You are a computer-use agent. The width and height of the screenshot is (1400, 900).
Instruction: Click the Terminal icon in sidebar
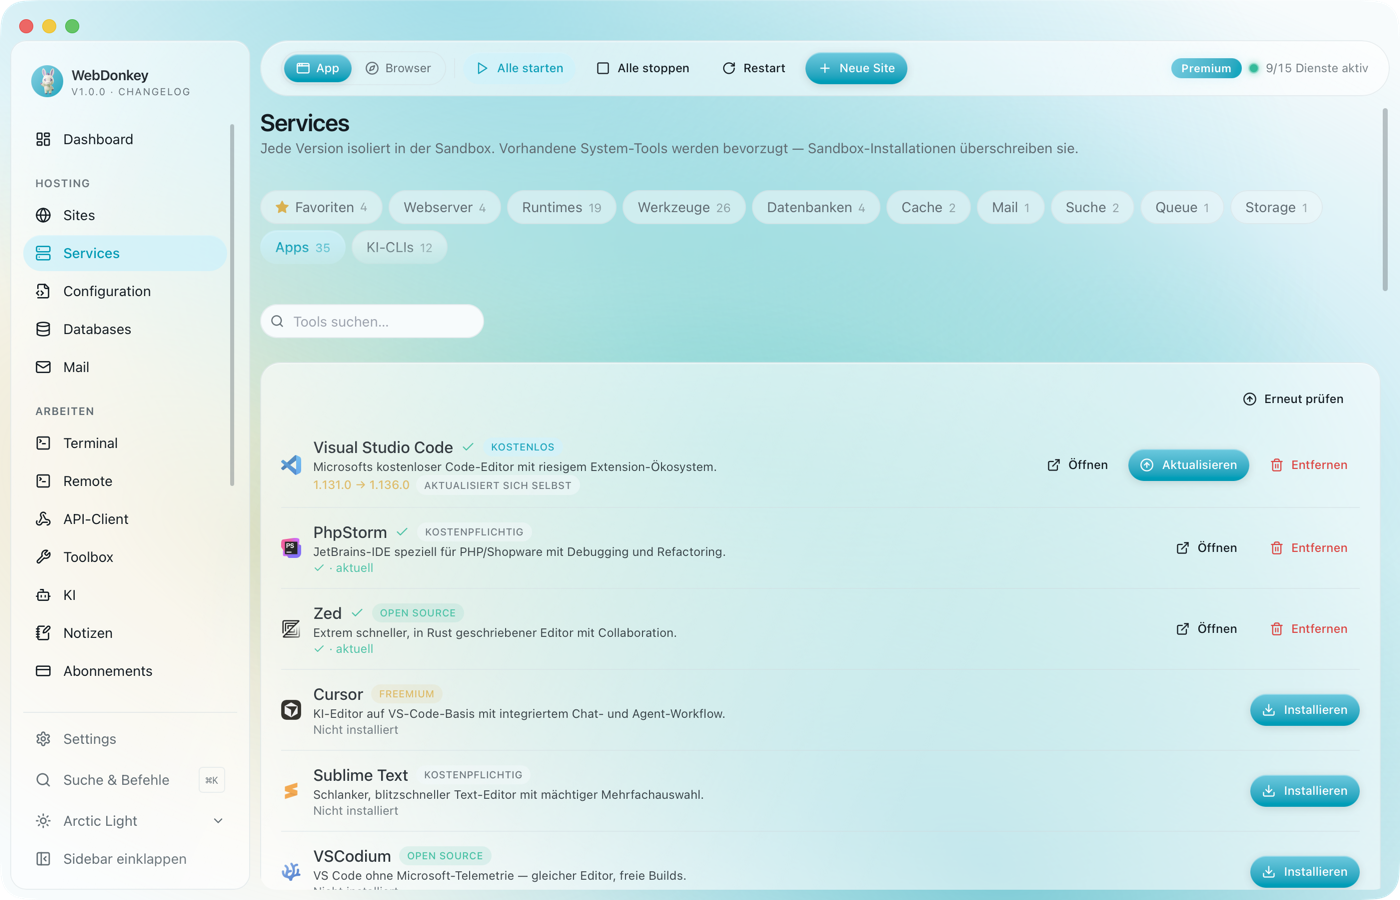[43, 443]
